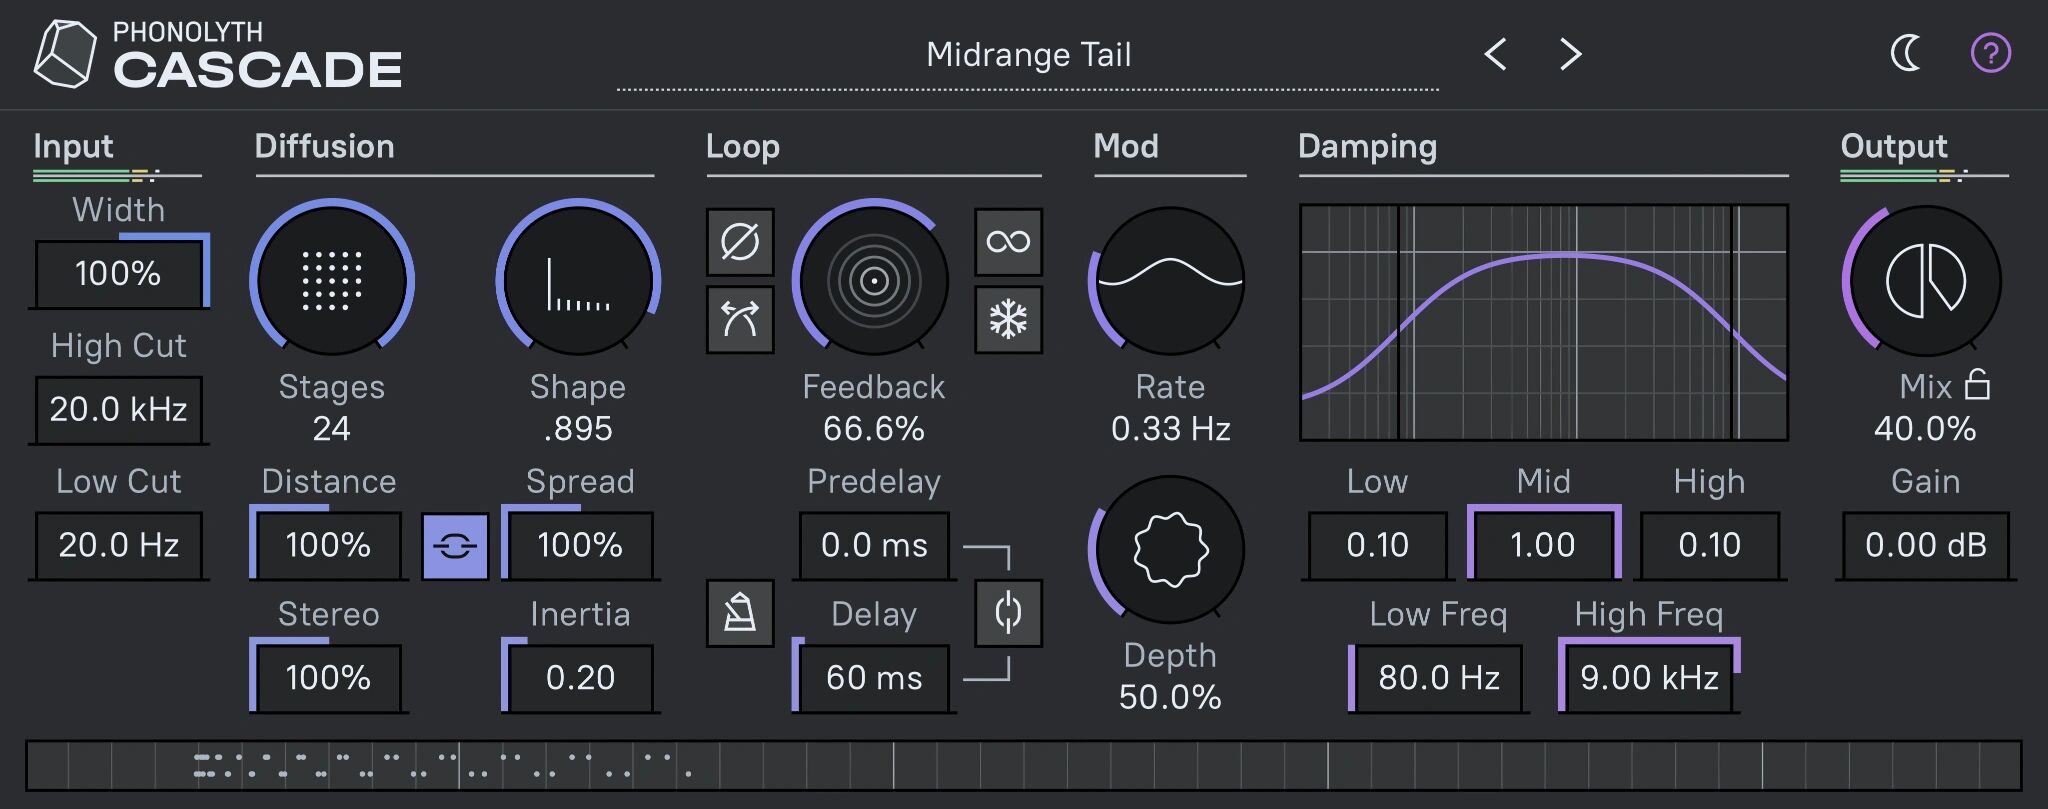Enable metronome tempo sync for delay

(740, 613)
